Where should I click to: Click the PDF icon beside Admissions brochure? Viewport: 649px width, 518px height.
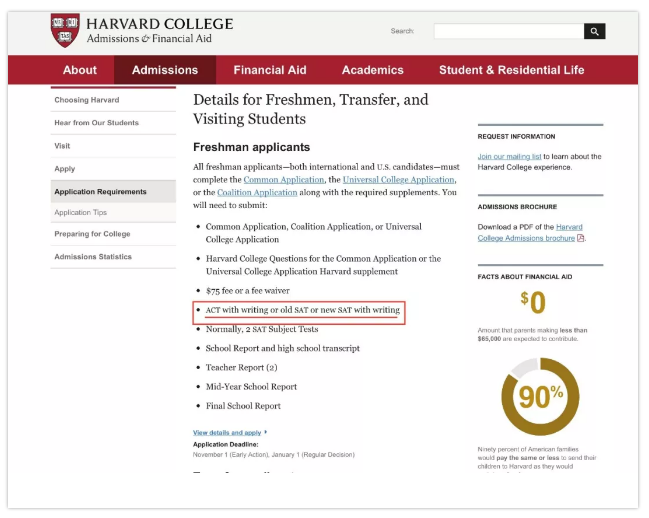(581, 238)
